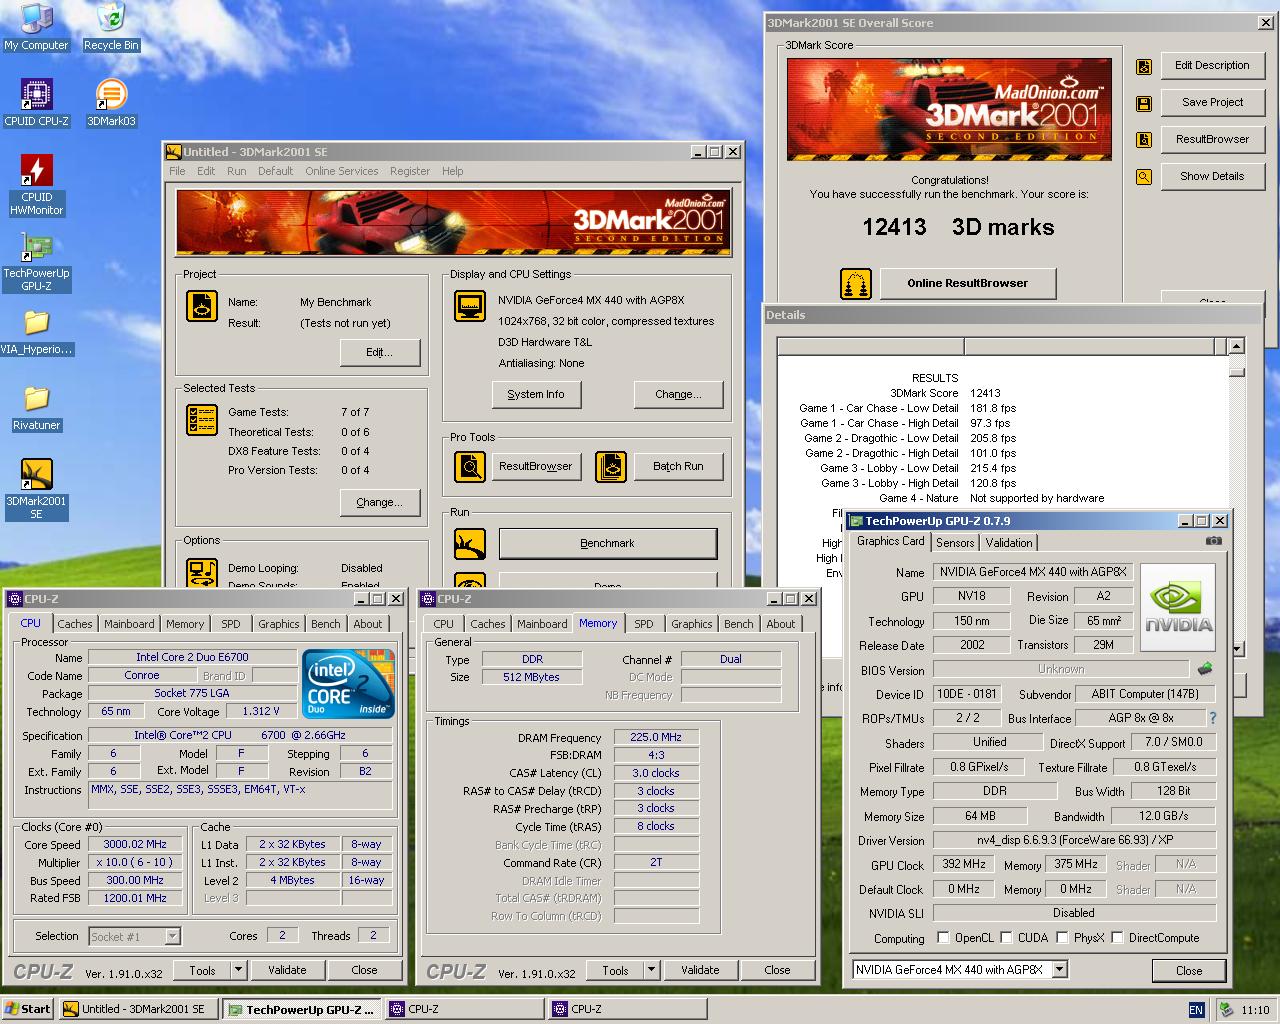Image resolution: width=1280 pixels, height=1024 pixels.
Task: Select the CPUID HWMonitor desktop icon
Action: tap(36, 185)
